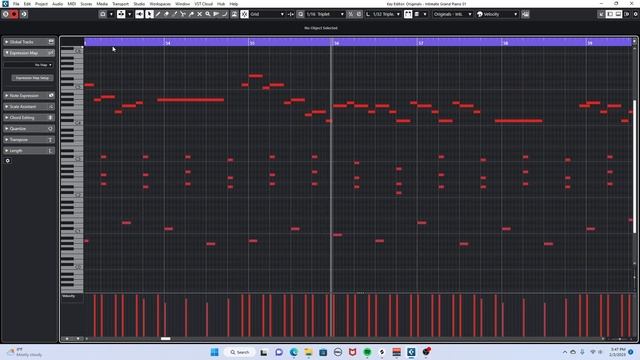Toggle the lower zone visibility button
640x360 pixels.
[x=618, y=14]
